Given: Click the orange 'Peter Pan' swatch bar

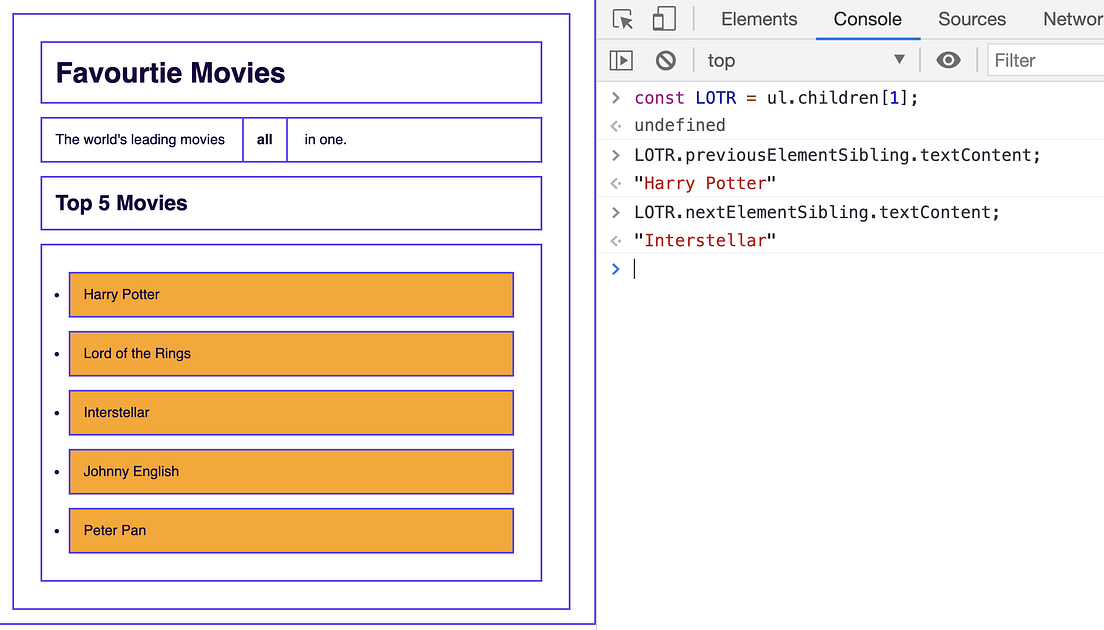Looking at the screenshot, I should 290,530.
